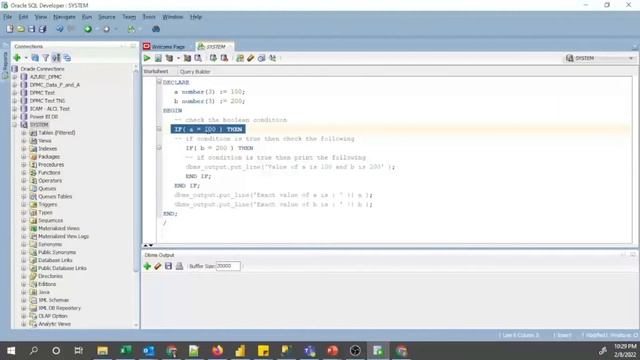Expand the Functions node
The width and height of the screenshot is (640, 360).
tap(24, 173)
